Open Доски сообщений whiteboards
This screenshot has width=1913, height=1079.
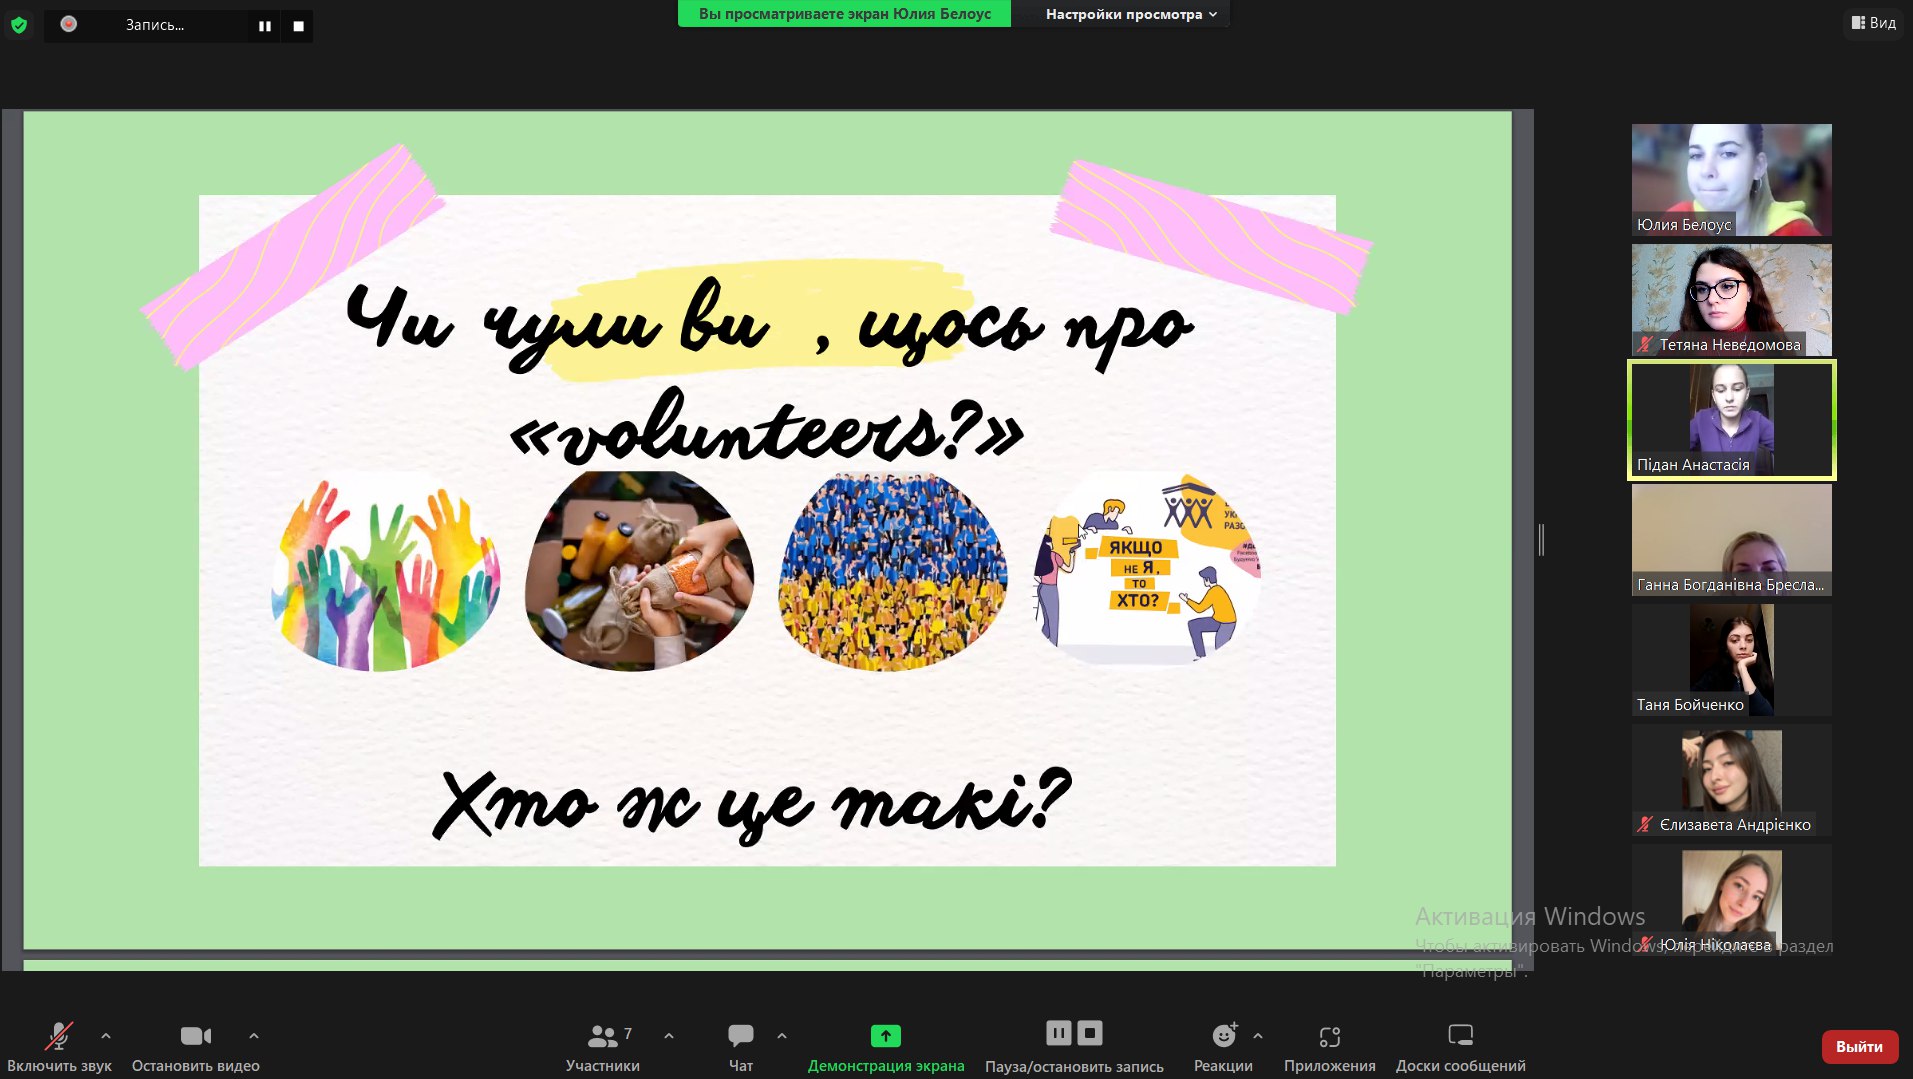(x=1460, y=1046)
